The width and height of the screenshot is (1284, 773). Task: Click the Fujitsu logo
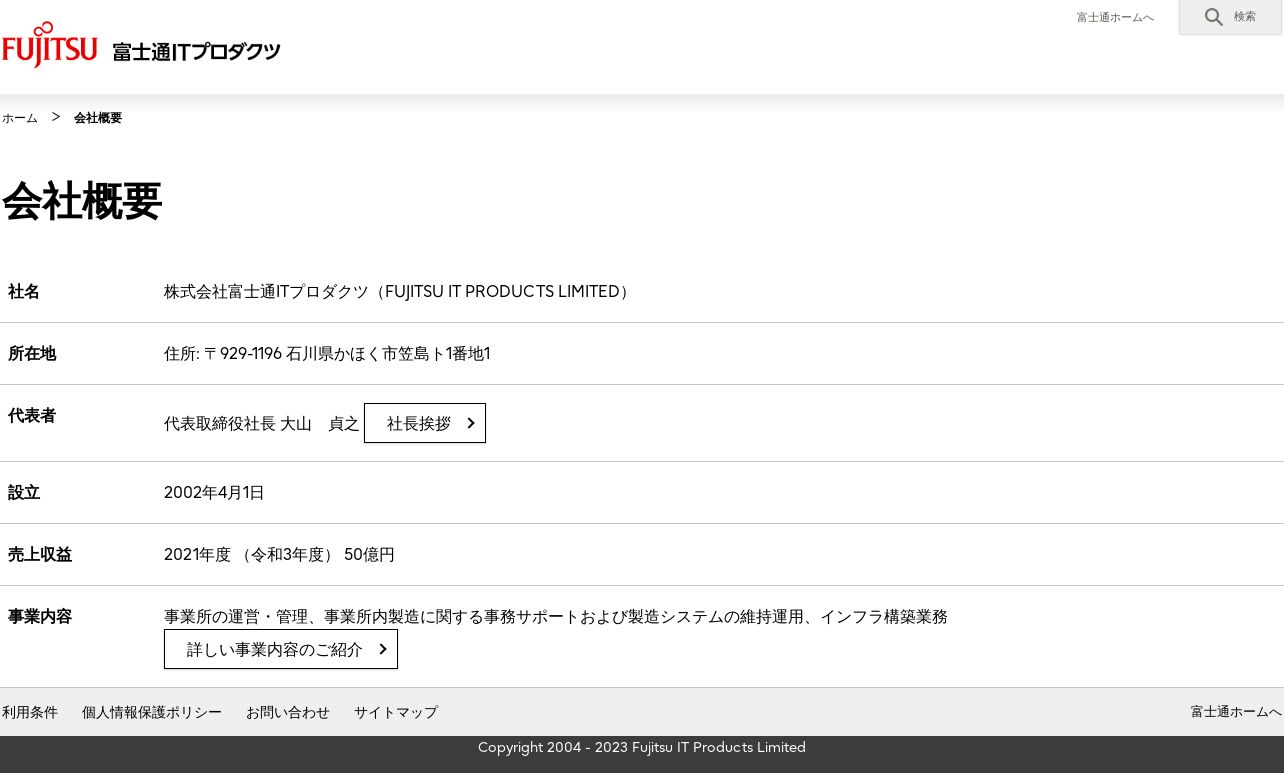point(49,45)
